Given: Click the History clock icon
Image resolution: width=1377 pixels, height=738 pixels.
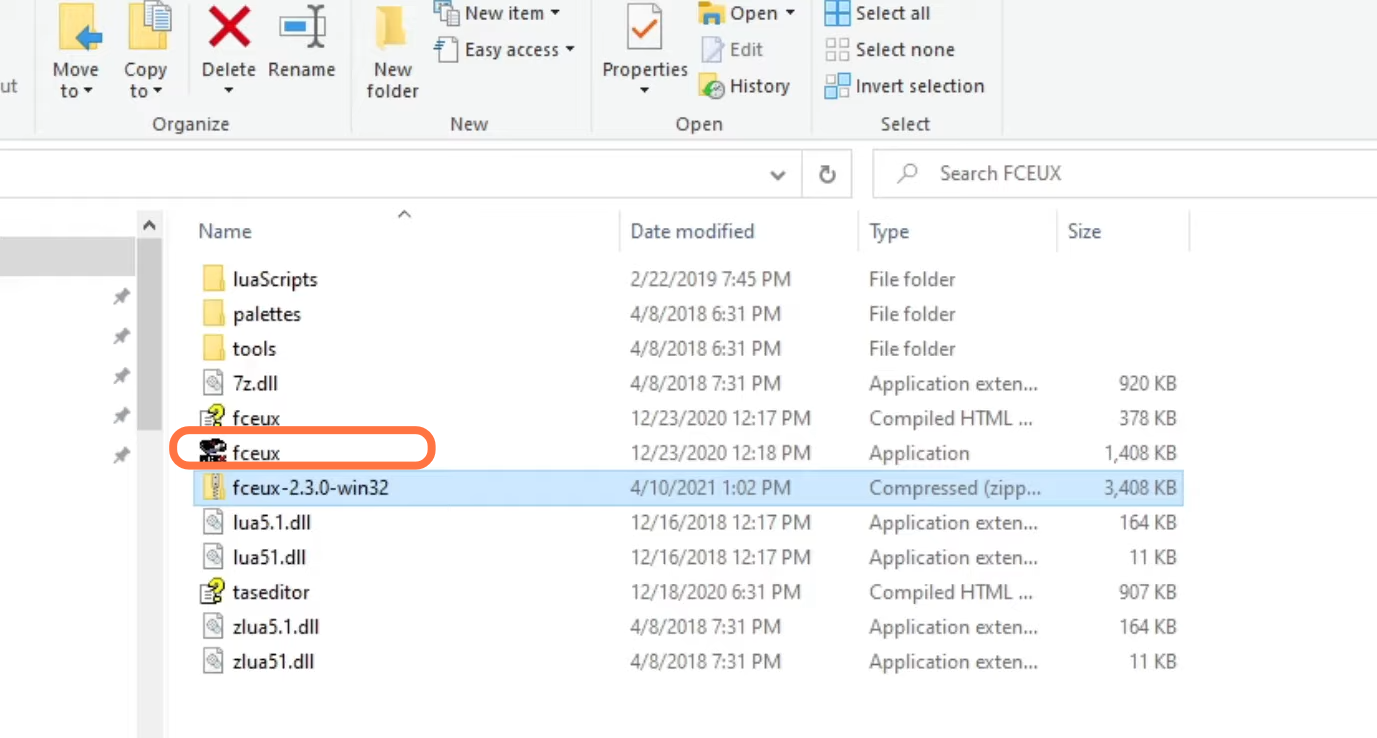Looking at the screenshot, I should coord(712,86).
